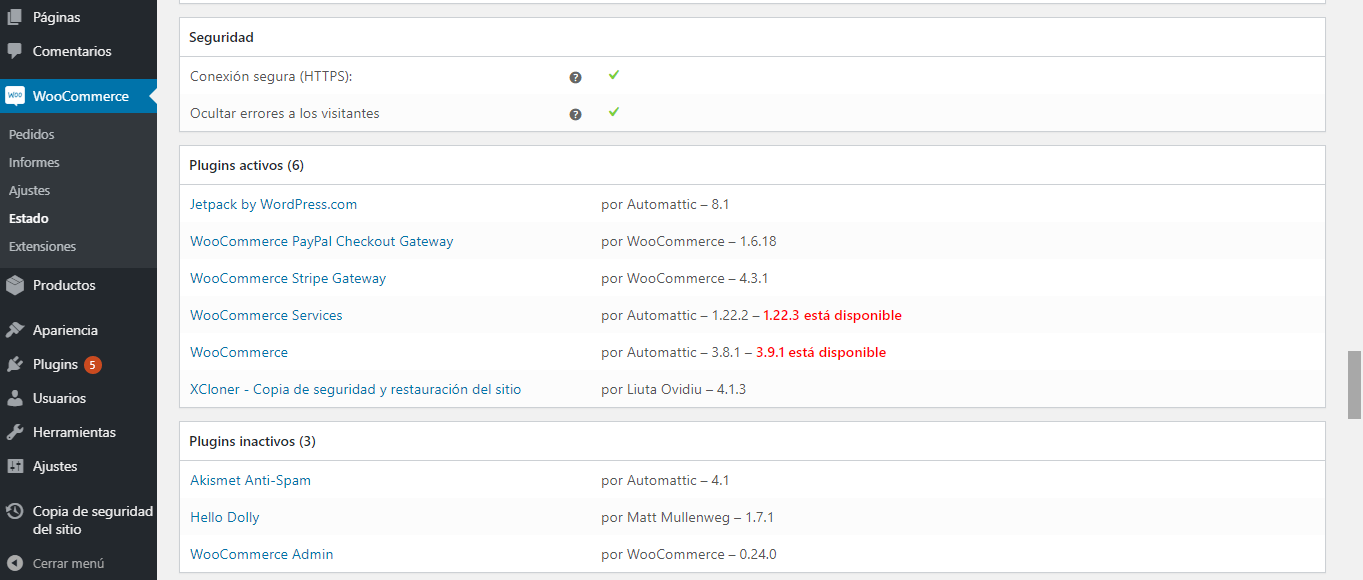The width and height of the screenshot is (1363, 580).
Task: Click green checkmark beside Ocultar errores
Action: coord(614,112)
